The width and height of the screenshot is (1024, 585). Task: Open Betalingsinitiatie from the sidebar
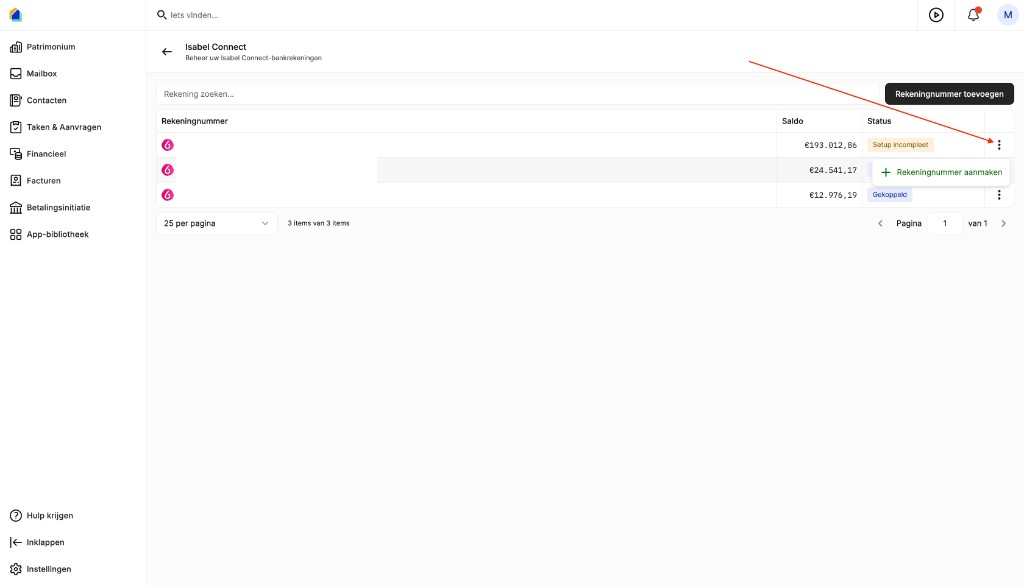59,208
